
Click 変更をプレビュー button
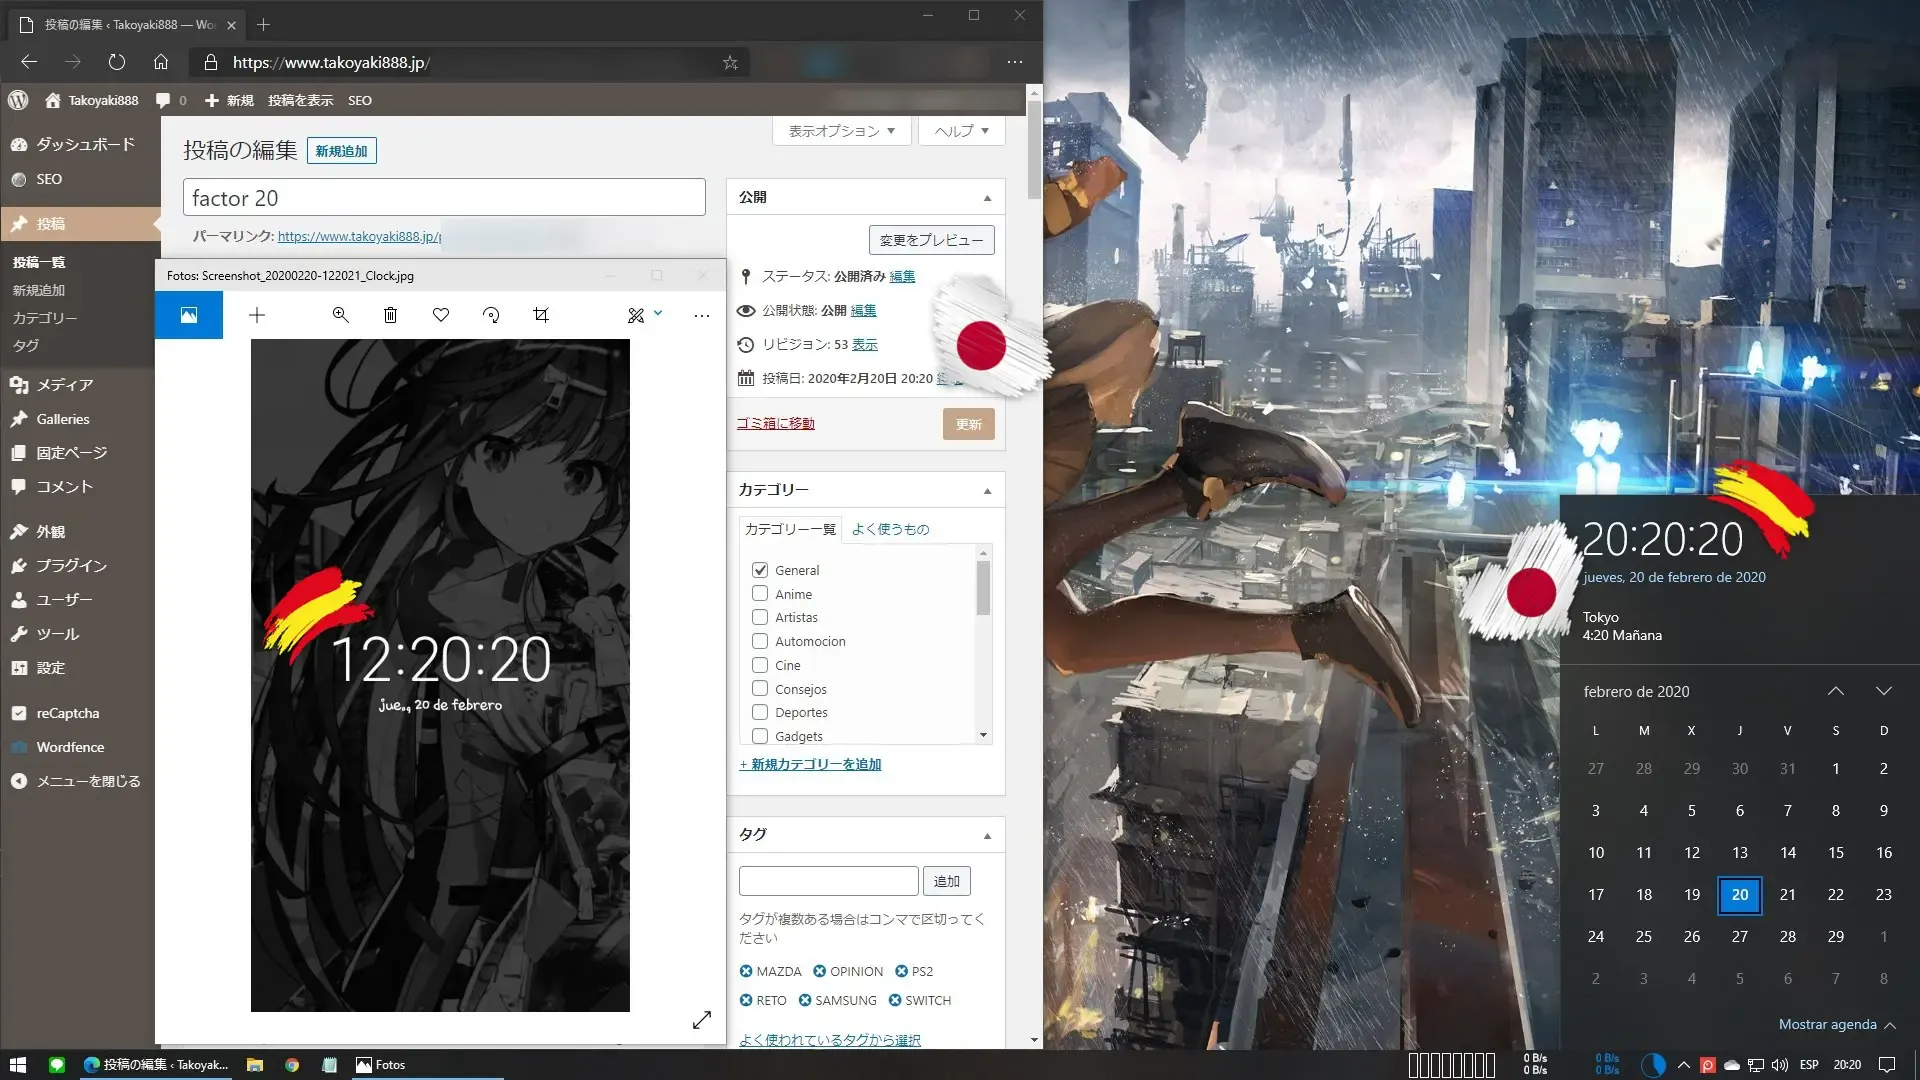[931, 240]
